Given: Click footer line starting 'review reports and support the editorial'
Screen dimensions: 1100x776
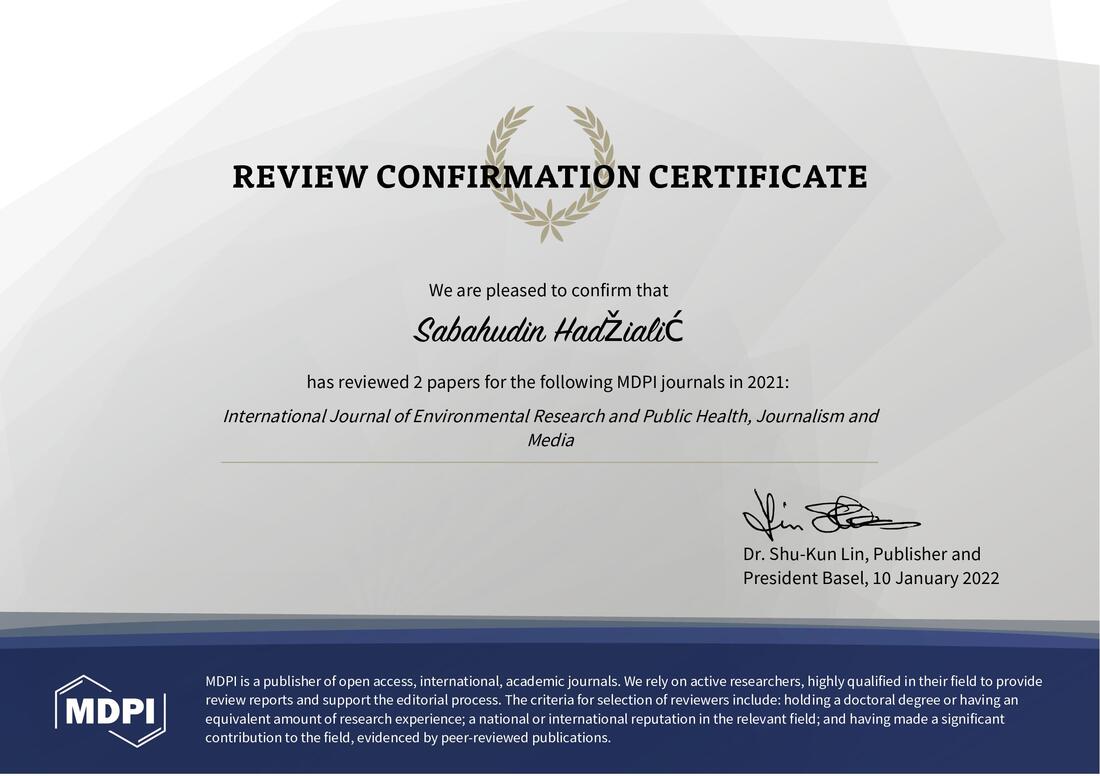Looking at the screenshot, I should (611, 700).
